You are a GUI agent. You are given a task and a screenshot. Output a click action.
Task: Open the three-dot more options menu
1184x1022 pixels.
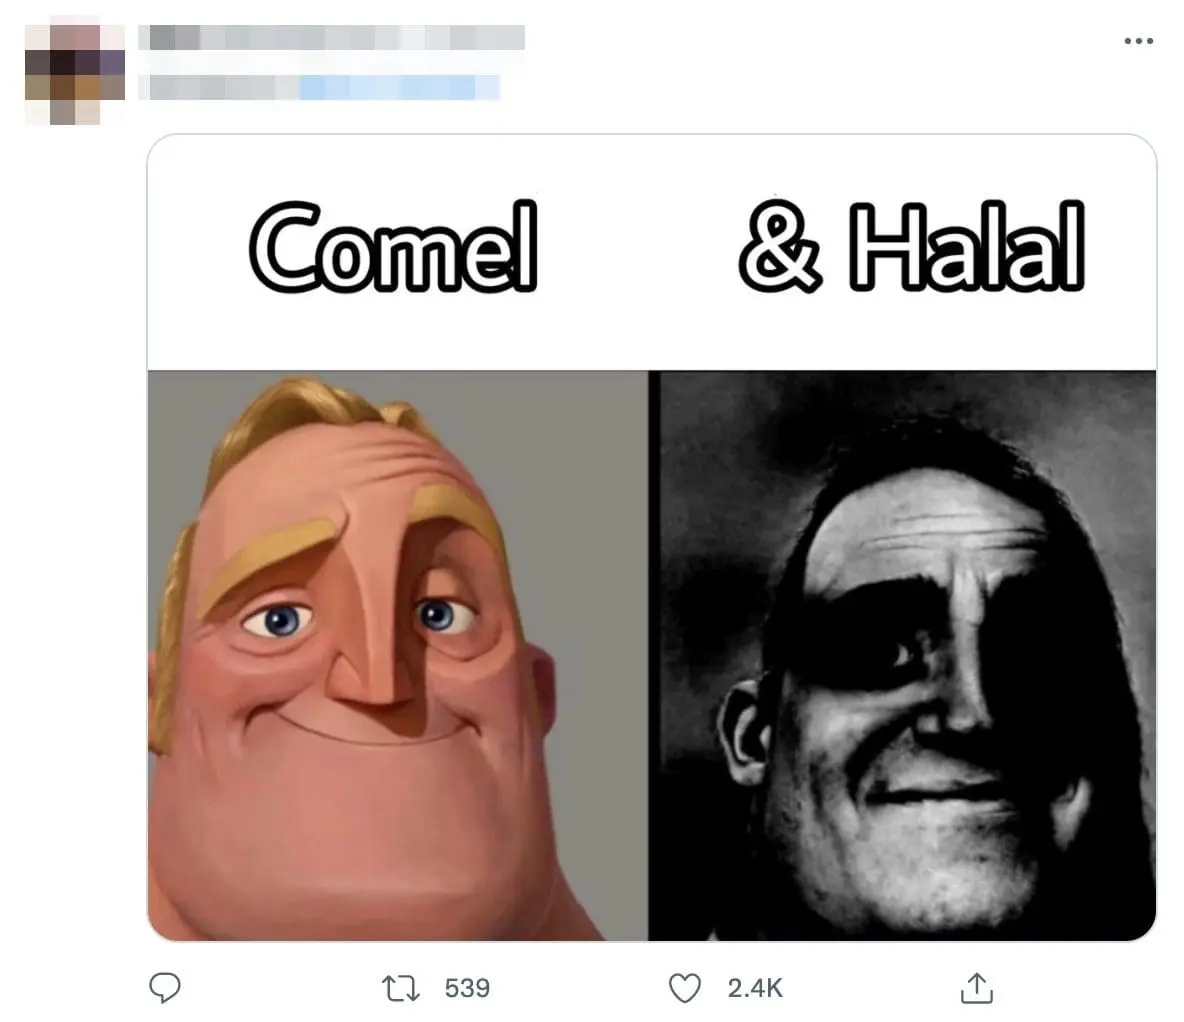1138,41
